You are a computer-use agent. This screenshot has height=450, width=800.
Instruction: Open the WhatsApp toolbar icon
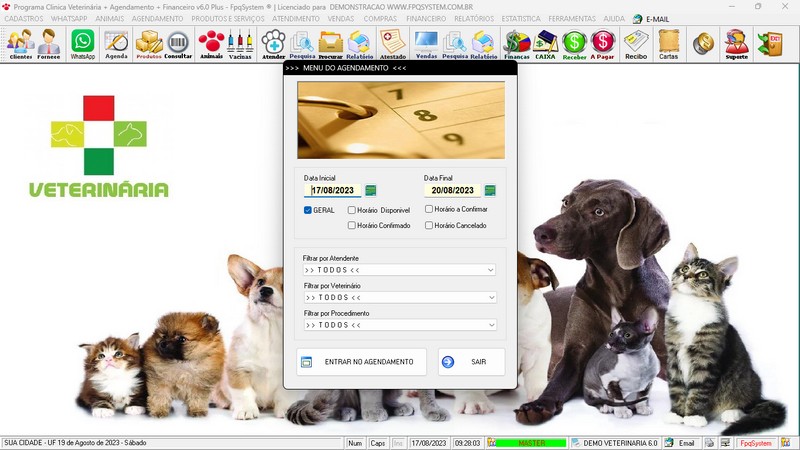[x=82, y=43]
